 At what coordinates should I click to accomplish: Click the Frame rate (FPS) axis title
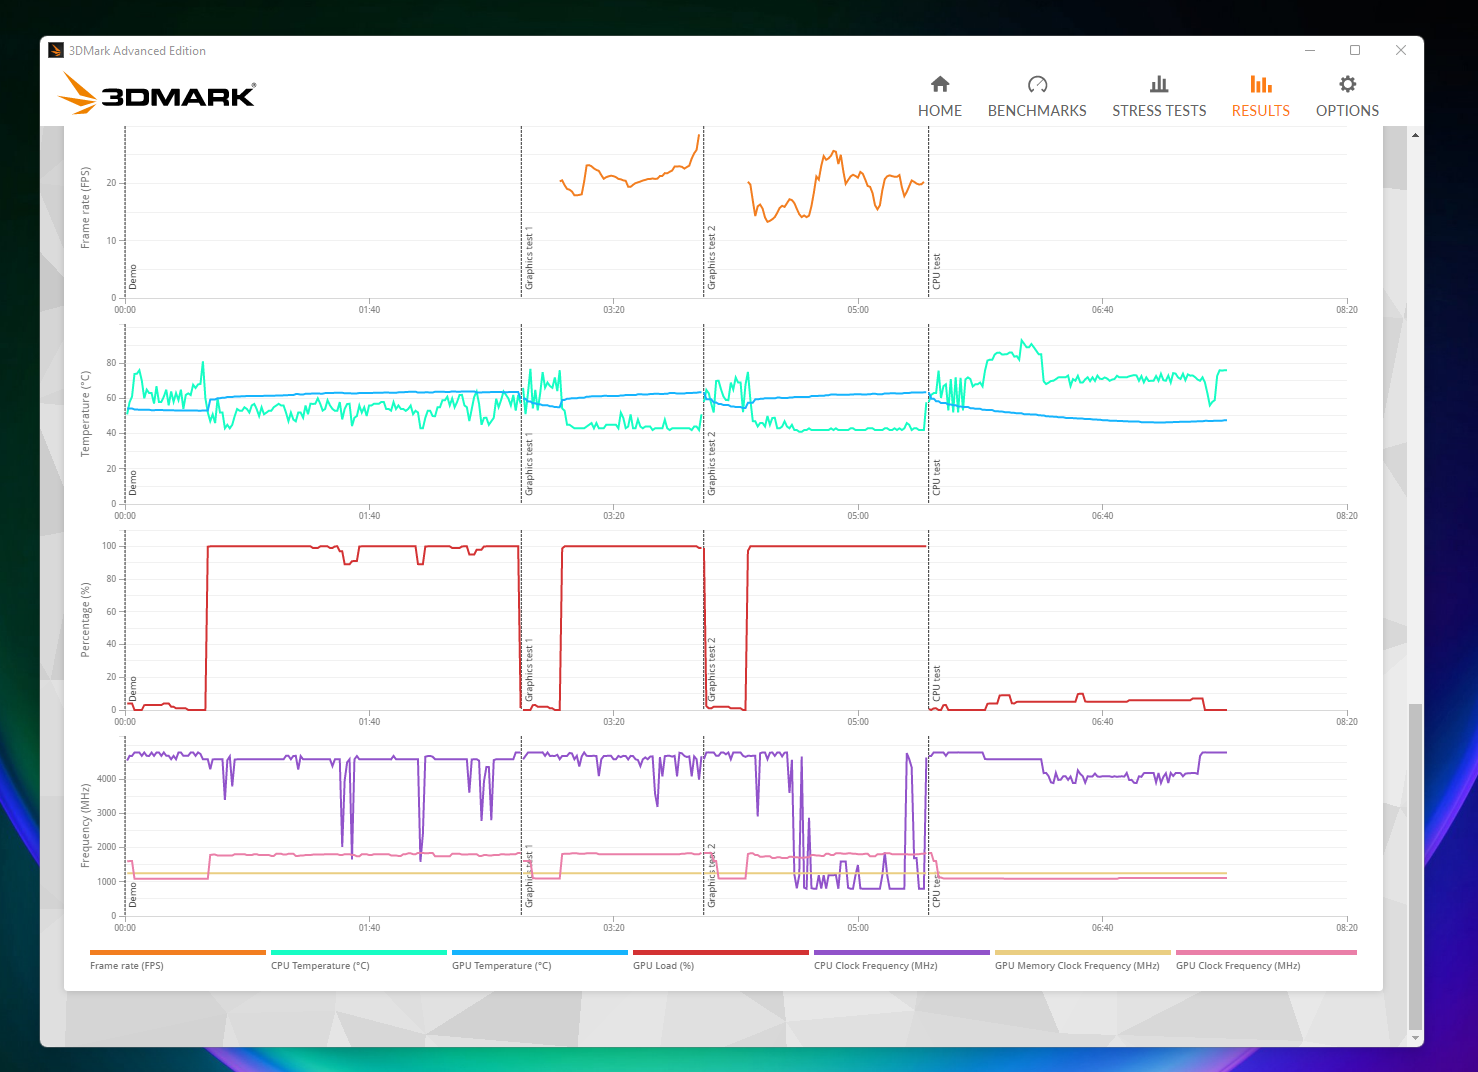(85, 208)
